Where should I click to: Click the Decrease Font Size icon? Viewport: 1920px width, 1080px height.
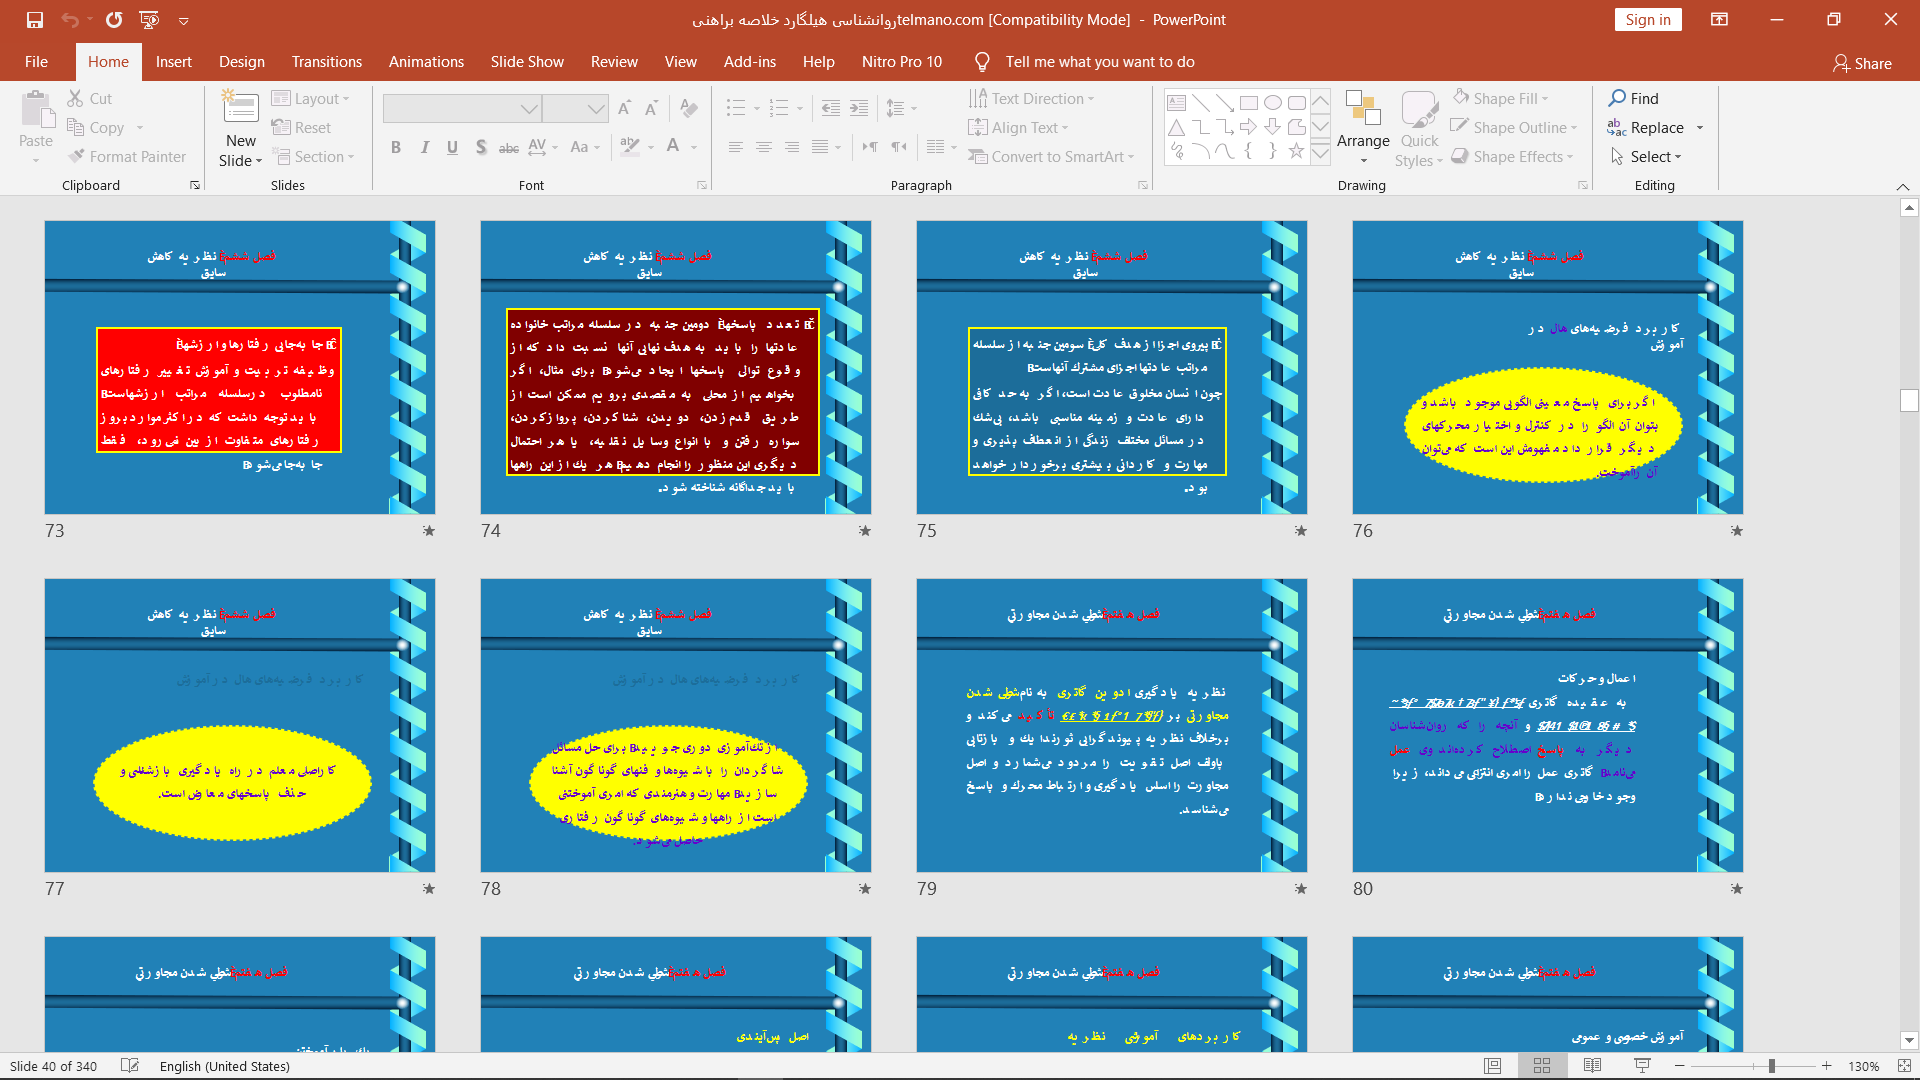tap(652, 108)
